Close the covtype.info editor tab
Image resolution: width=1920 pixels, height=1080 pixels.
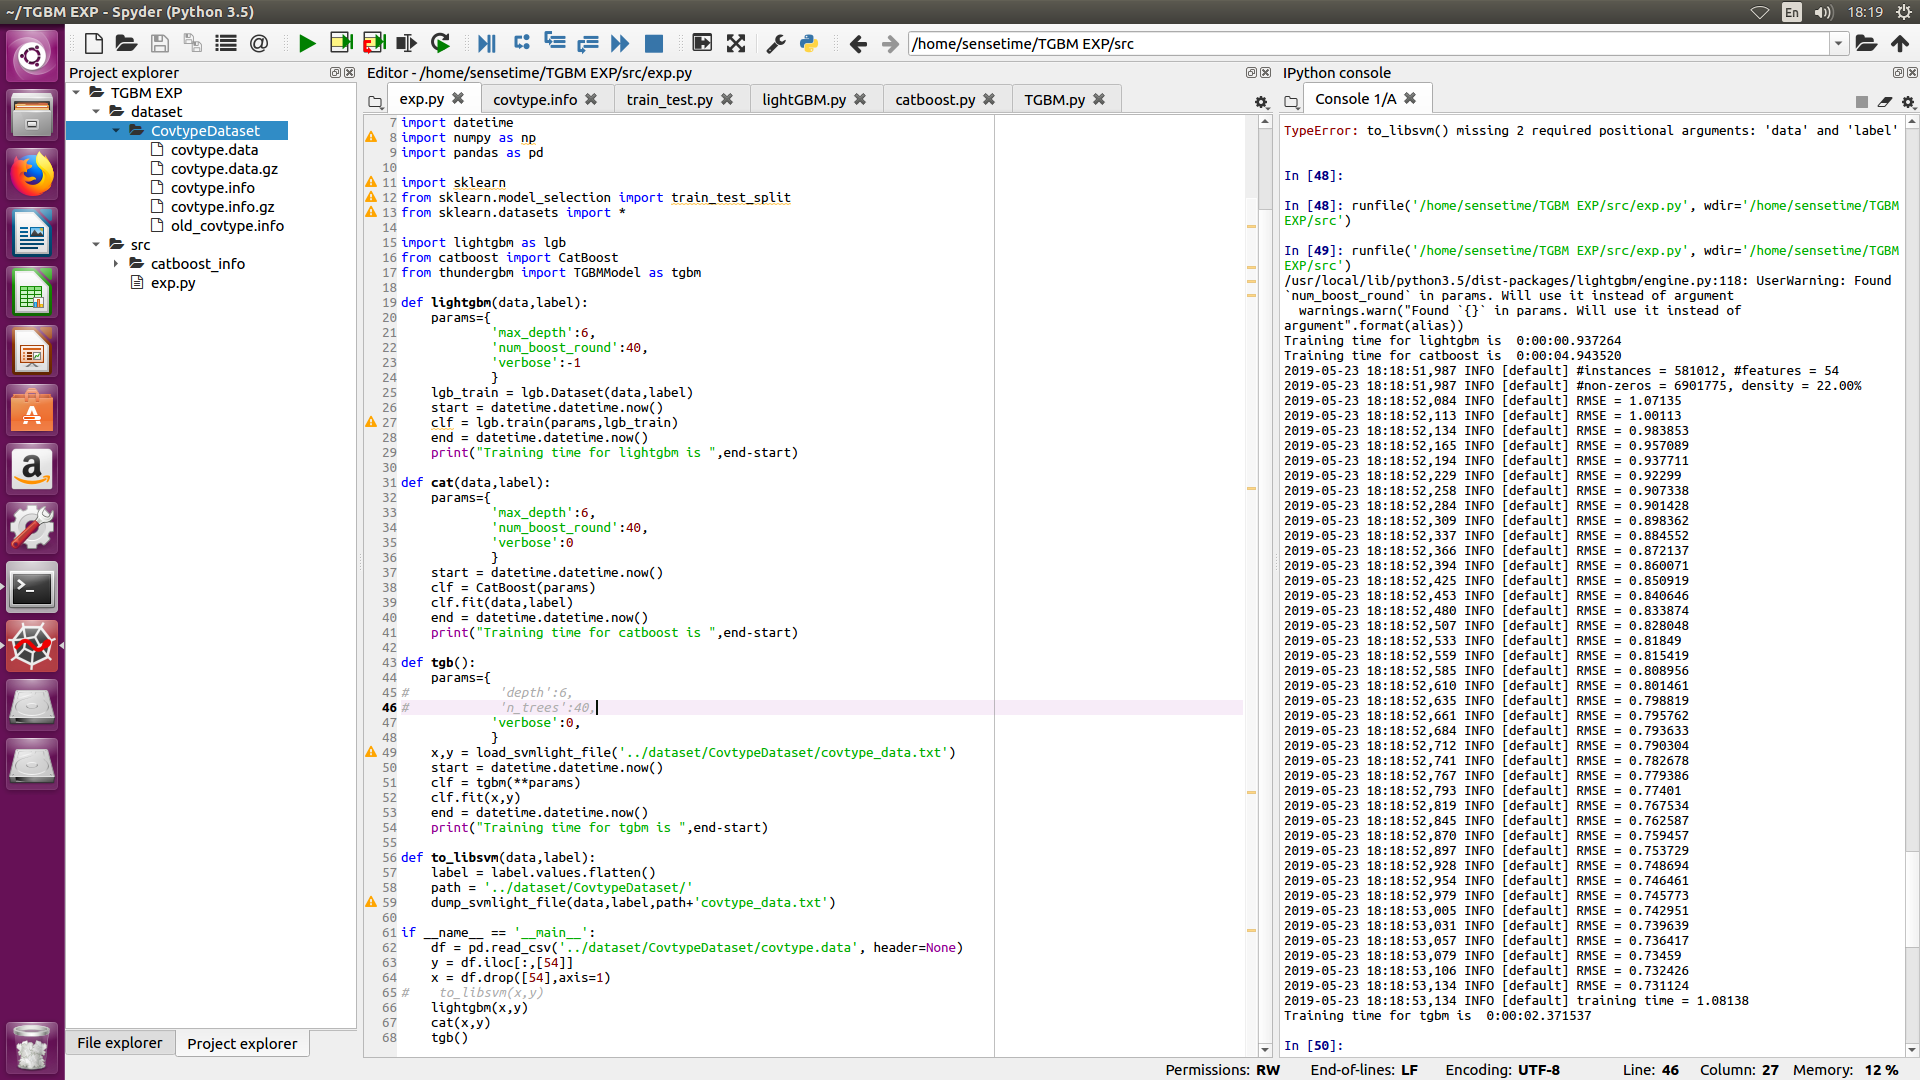click(591, 99)
